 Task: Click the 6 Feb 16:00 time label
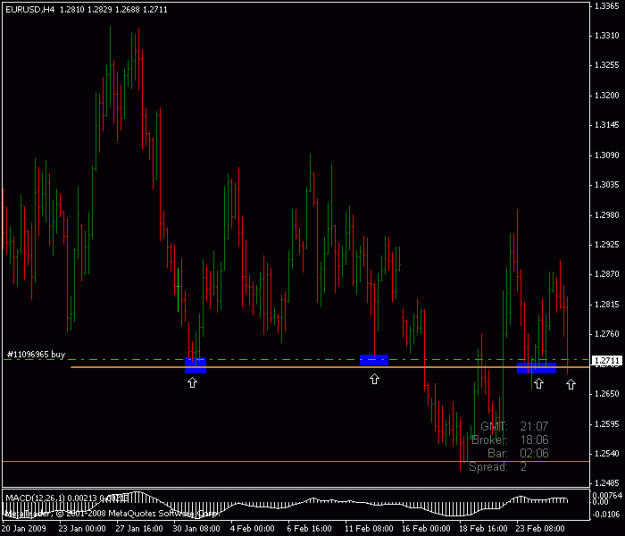coord(309,529)
